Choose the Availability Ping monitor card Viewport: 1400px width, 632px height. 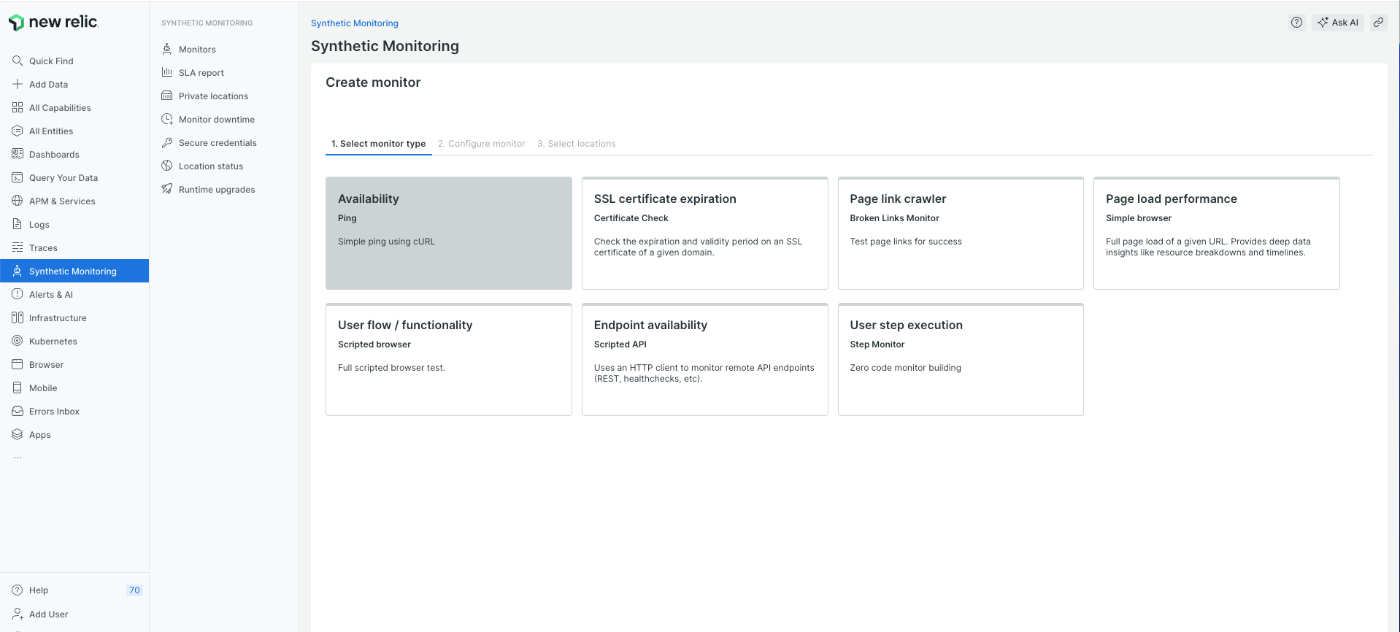click(x=449, y=233)
